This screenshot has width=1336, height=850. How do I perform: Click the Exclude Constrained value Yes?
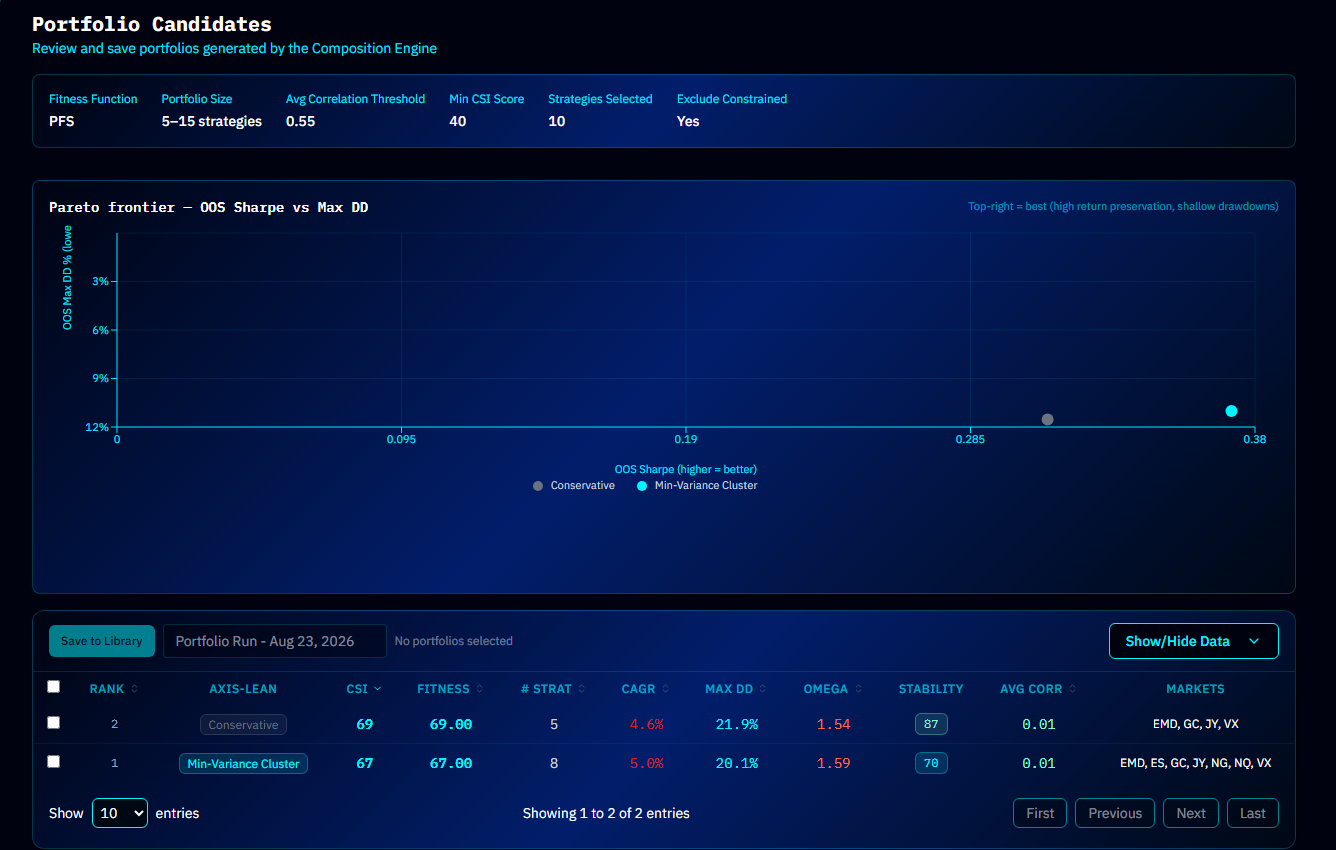(688, 121)
